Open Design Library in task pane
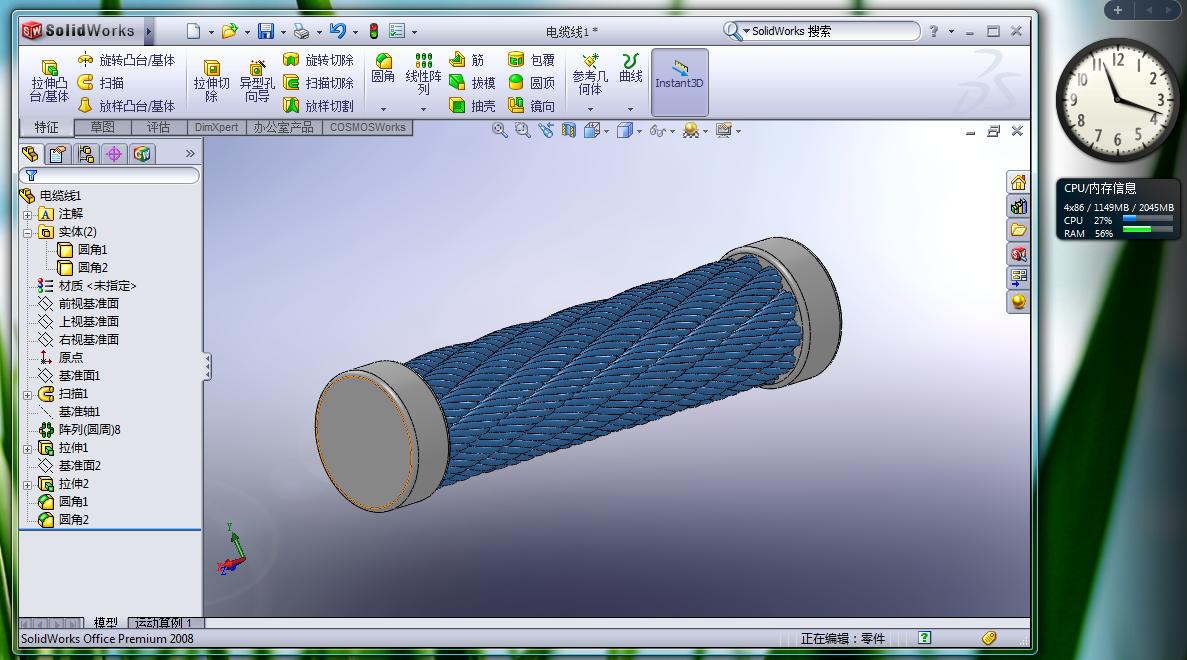 [x=1018, y=206]
